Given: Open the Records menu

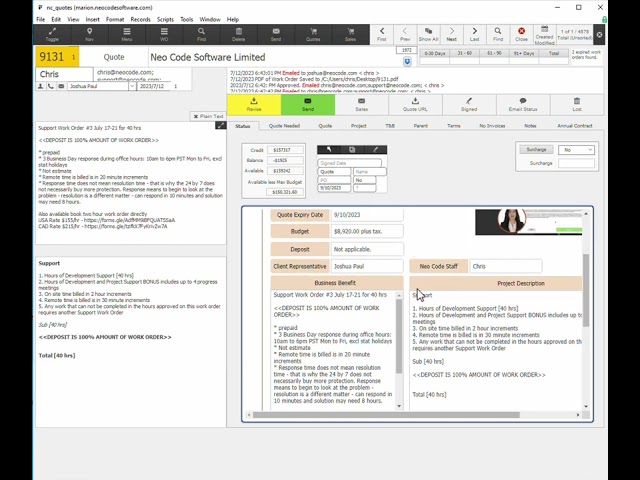Looking at the screenshot, I should pyautogui.click(x=140, y=19).
